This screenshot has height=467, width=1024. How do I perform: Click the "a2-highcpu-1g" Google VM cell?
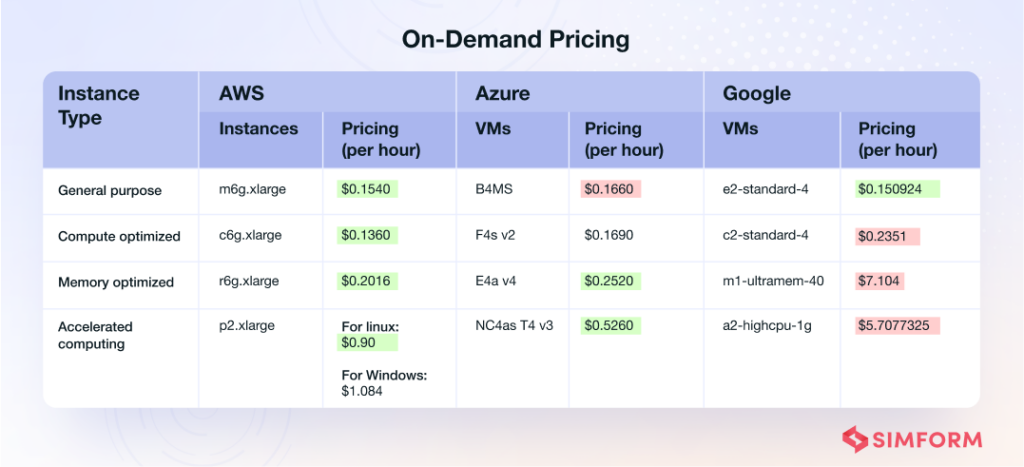coord(767,325)
